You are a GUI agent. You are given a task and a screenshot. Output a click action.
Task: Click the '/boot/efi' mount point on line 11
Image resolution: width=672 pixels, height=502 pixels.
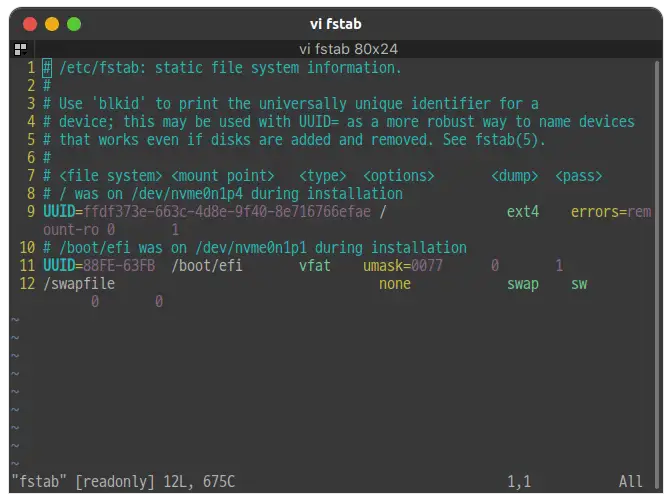click(x=207, y=266)
